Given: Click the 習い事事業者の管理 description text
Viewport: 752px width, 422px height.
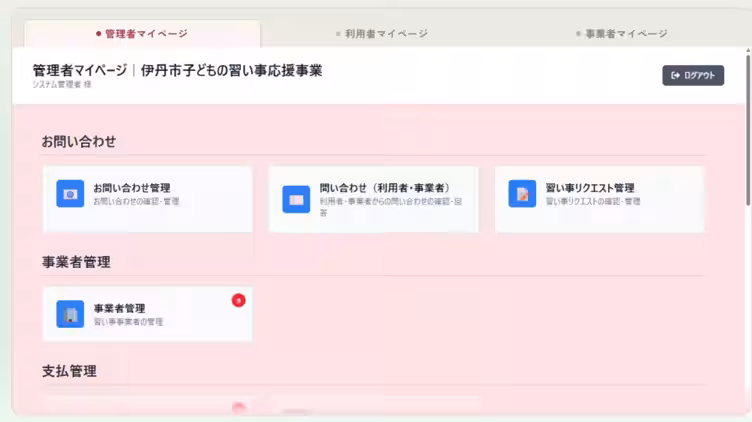Looking at the screenshot, I should [128, 322].
